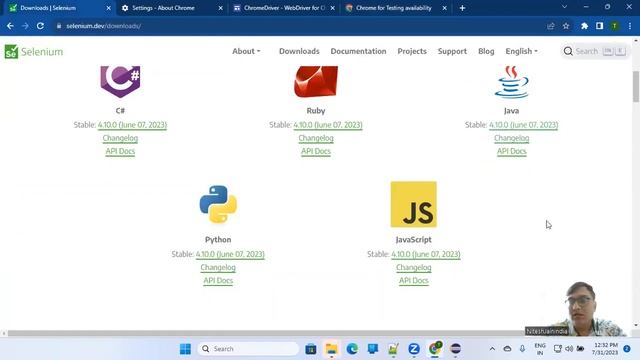Open the Chrome extensions puzzle icon
Viewport: 640px width, 360px height.
click(x=584, y=26)
